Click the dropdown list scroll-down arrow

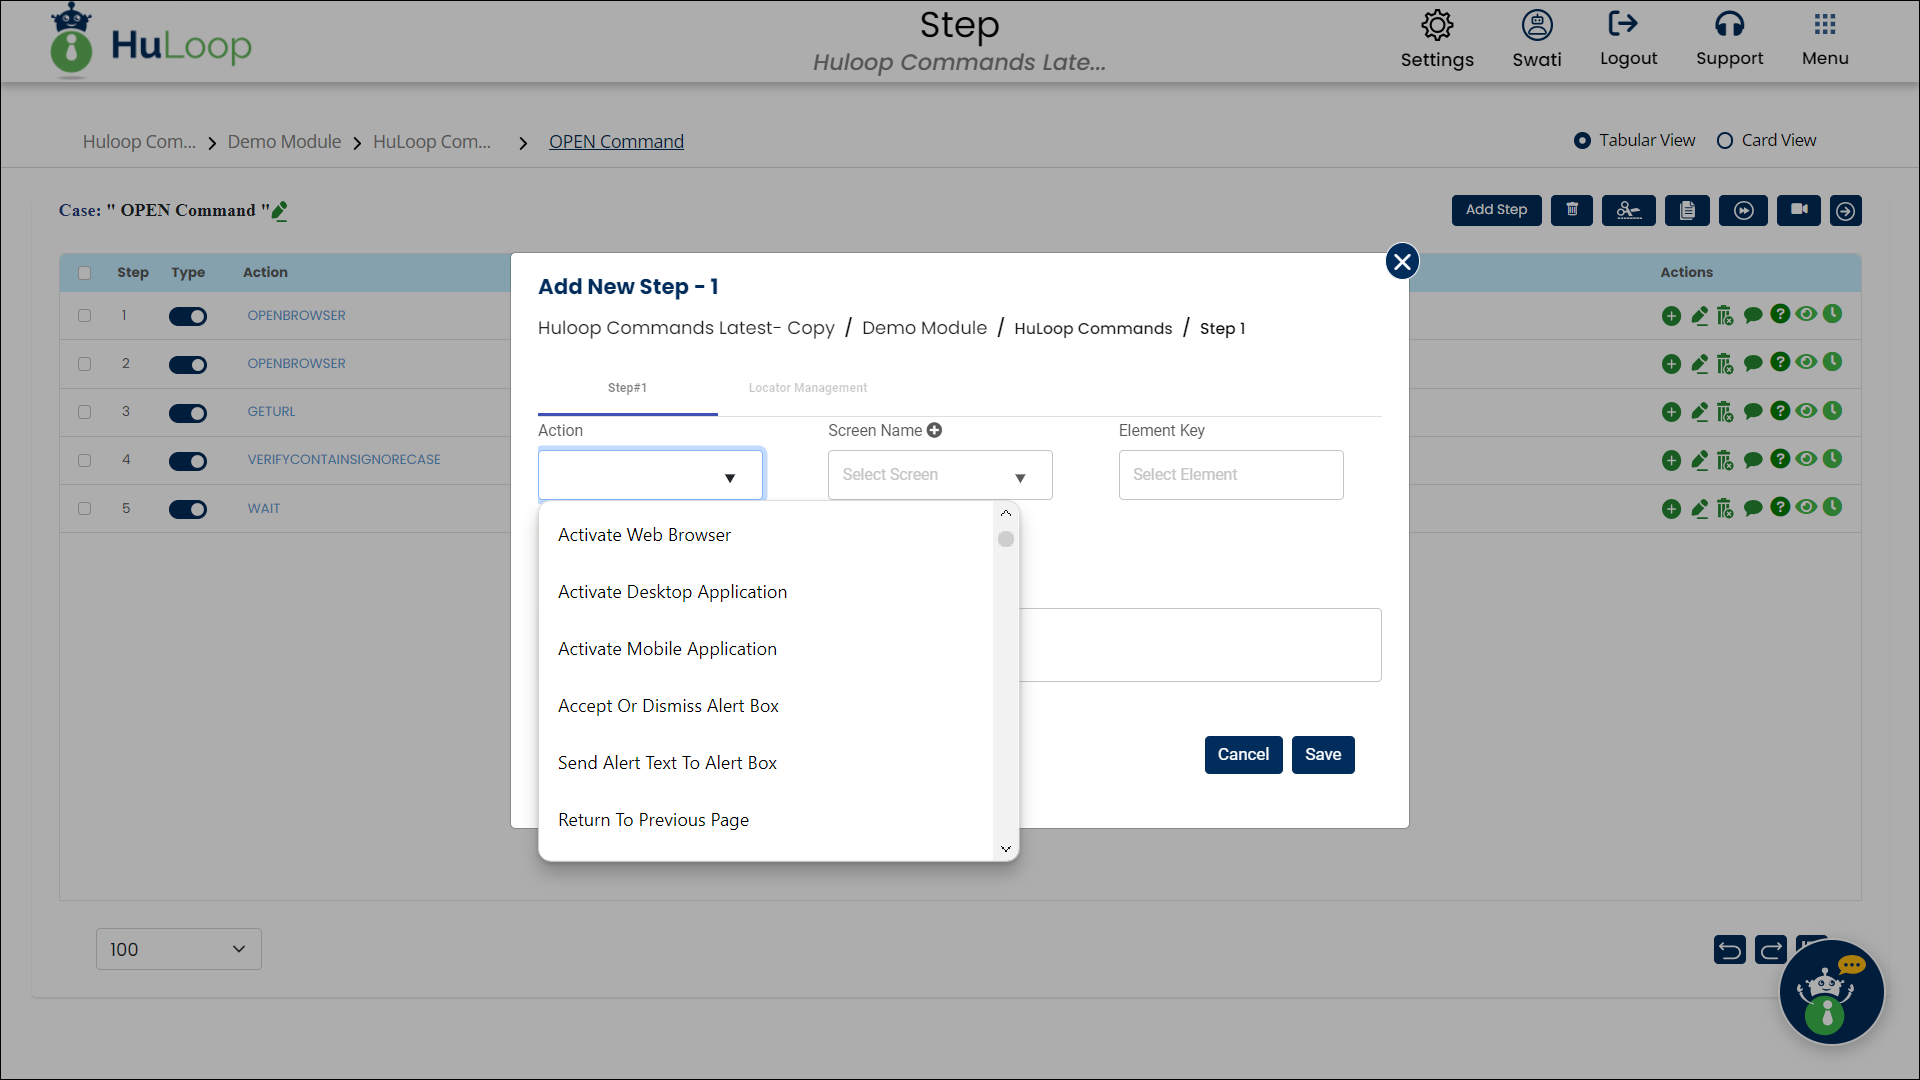[x=1006, y=849]
